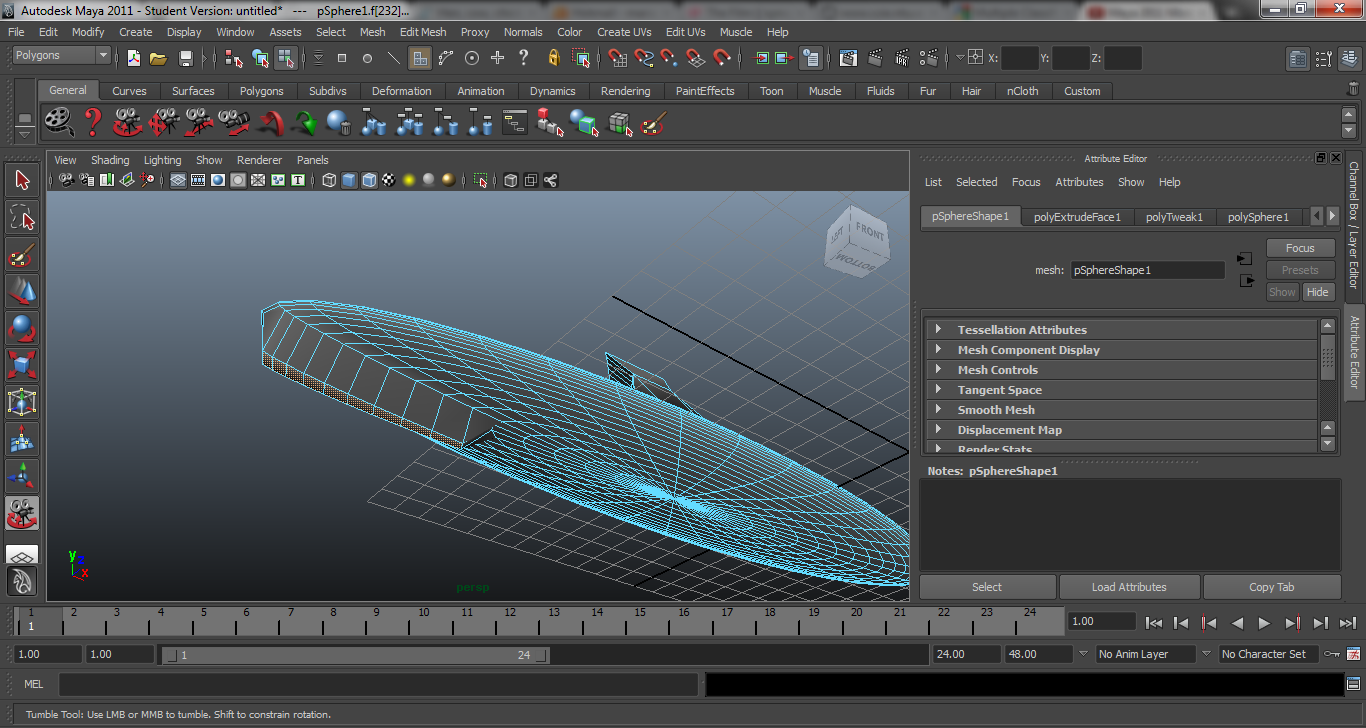Choose the Paint Selection tool in toolbox
Image resolution: width=1366 pixels, height=728 pixels.
click(22, 254)
